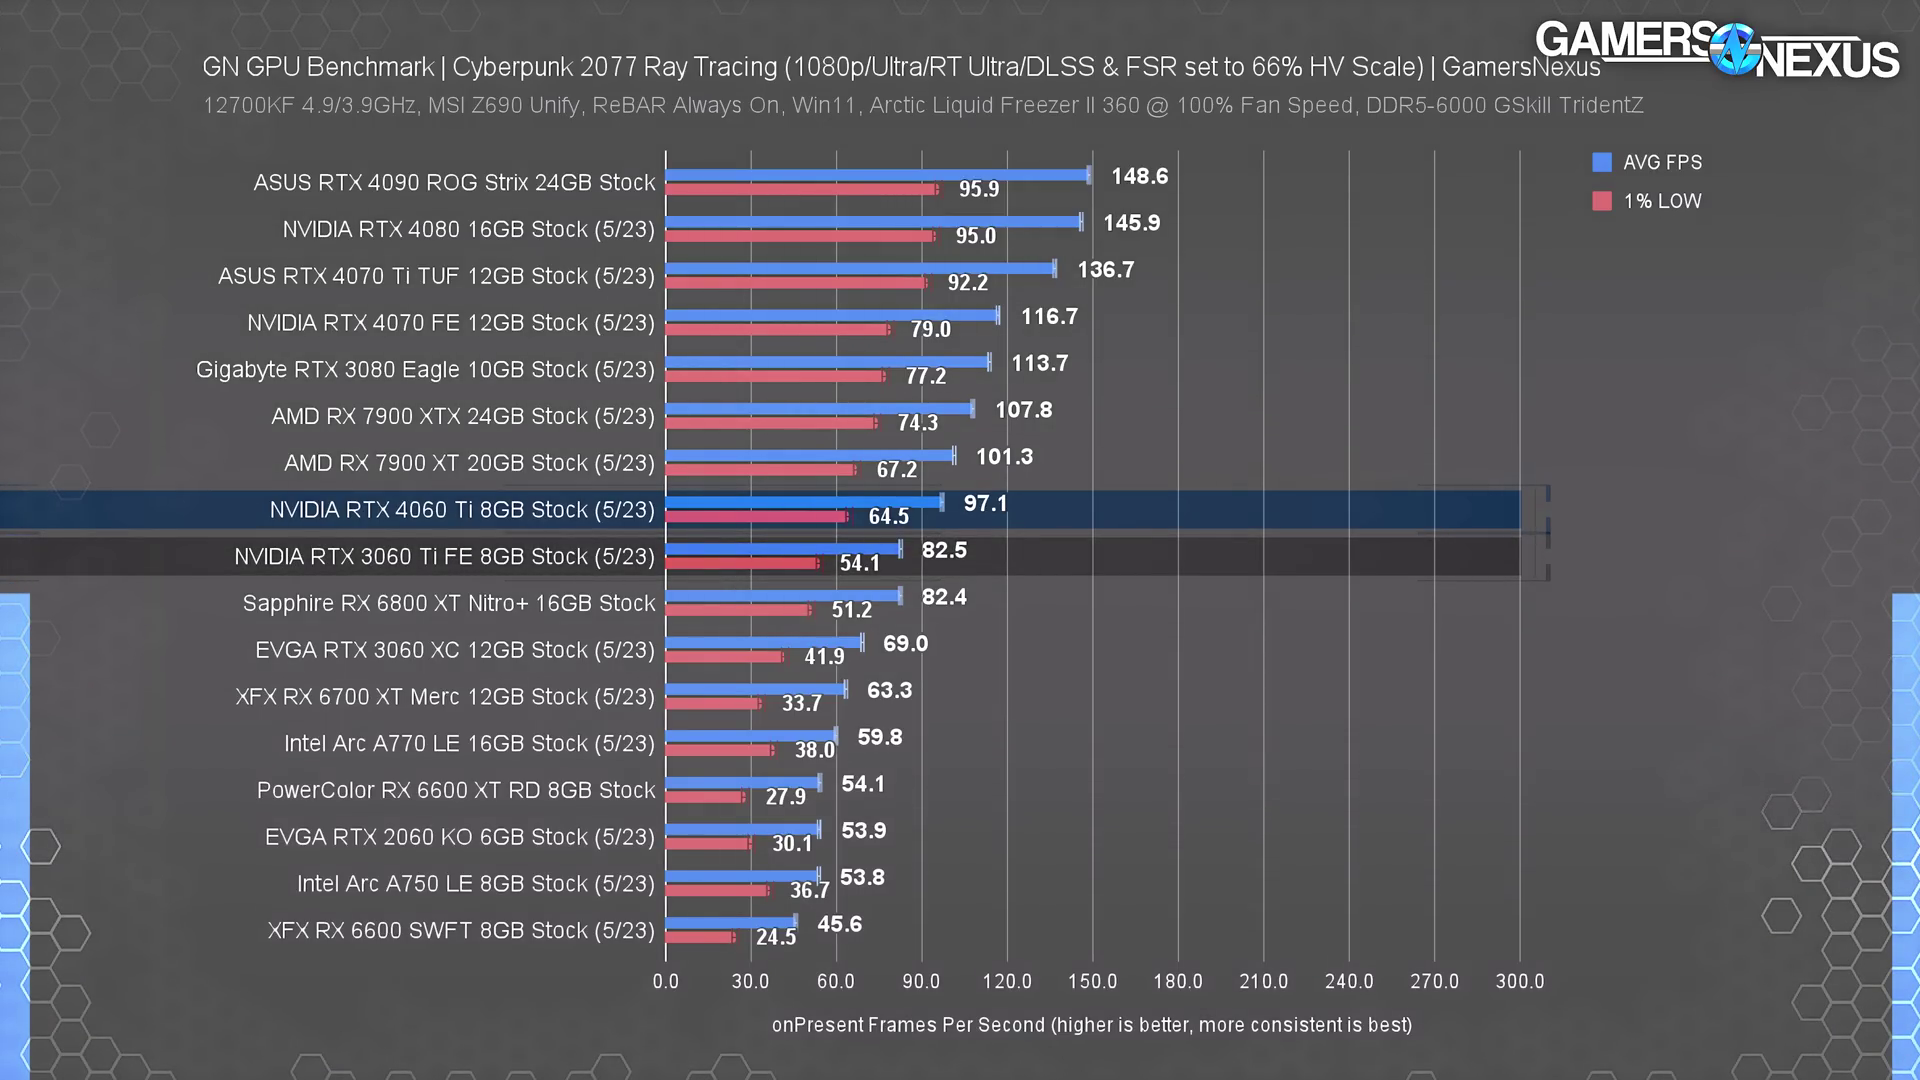Screen dimensions: 1920x1080
Task: Click the 12700KF test bench subtitle text
Action: point(922,106)
